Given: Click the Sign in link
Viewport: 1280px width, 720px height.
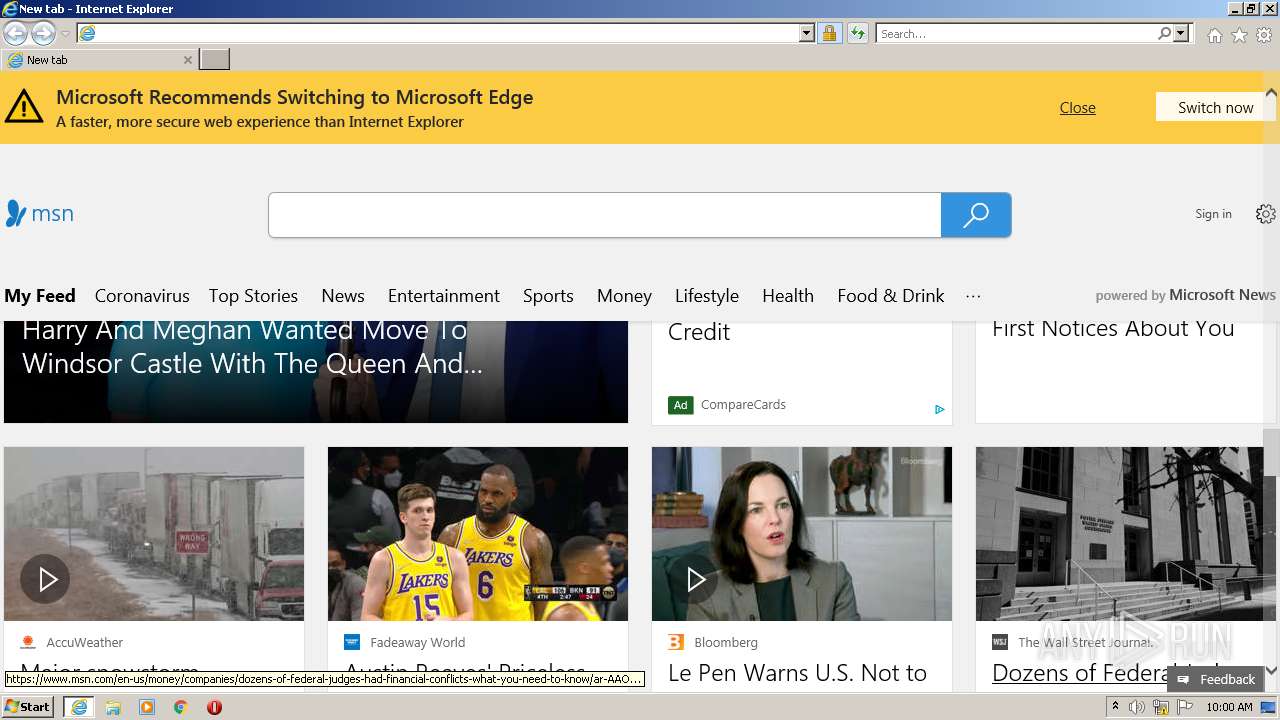Looking at the screenshot, I should click(1213, 214).
